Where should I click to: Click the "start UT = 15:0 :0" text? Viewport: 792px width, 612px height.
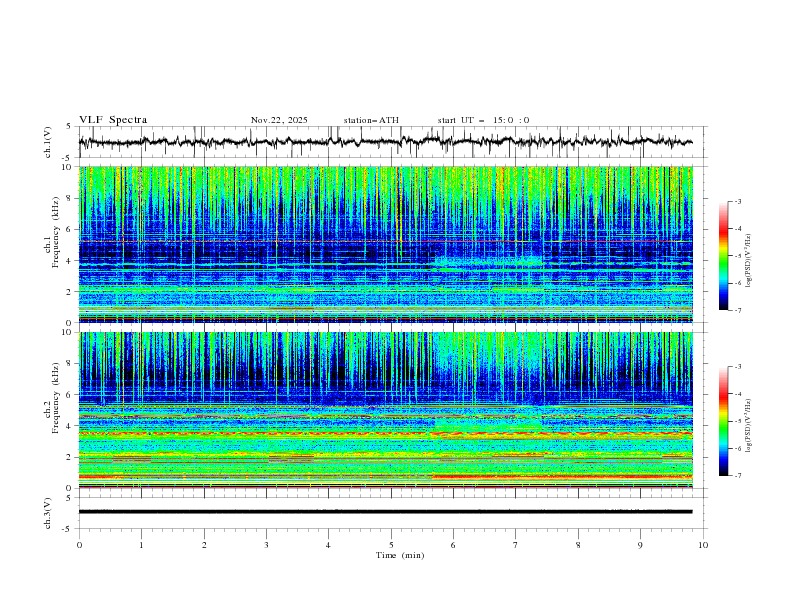point(483,120)
